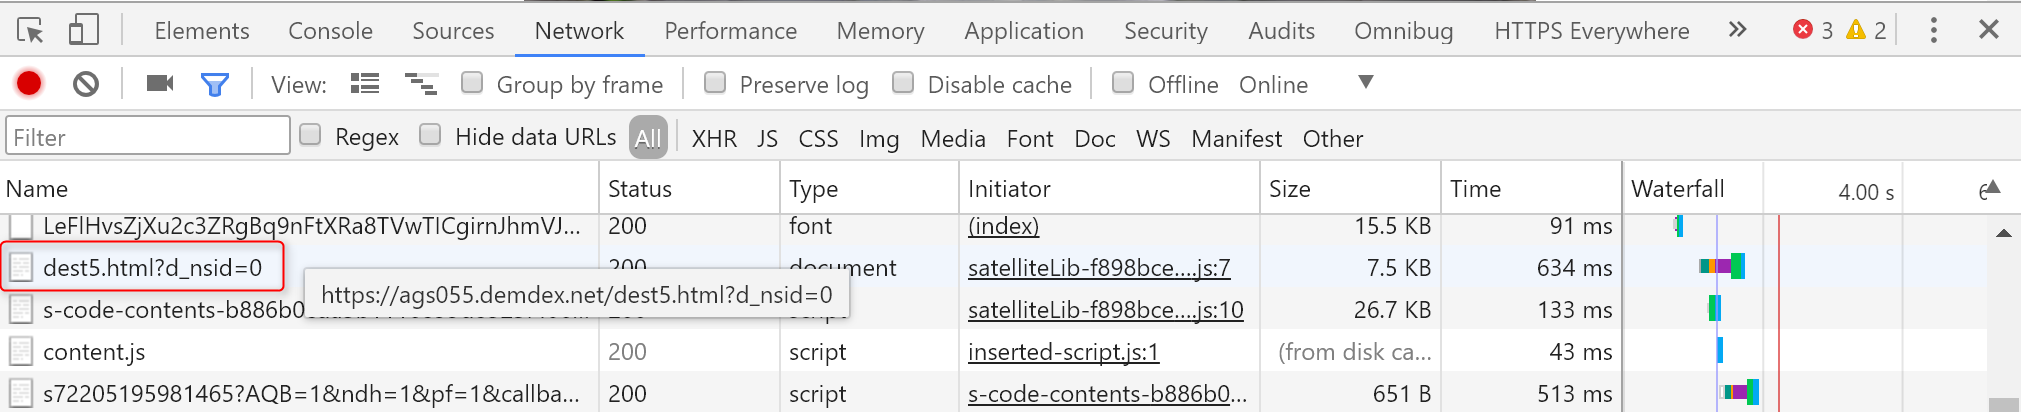Click the inspect element picker icon
The height and width of the screenshot is (412, 2021).
[31, 31]
